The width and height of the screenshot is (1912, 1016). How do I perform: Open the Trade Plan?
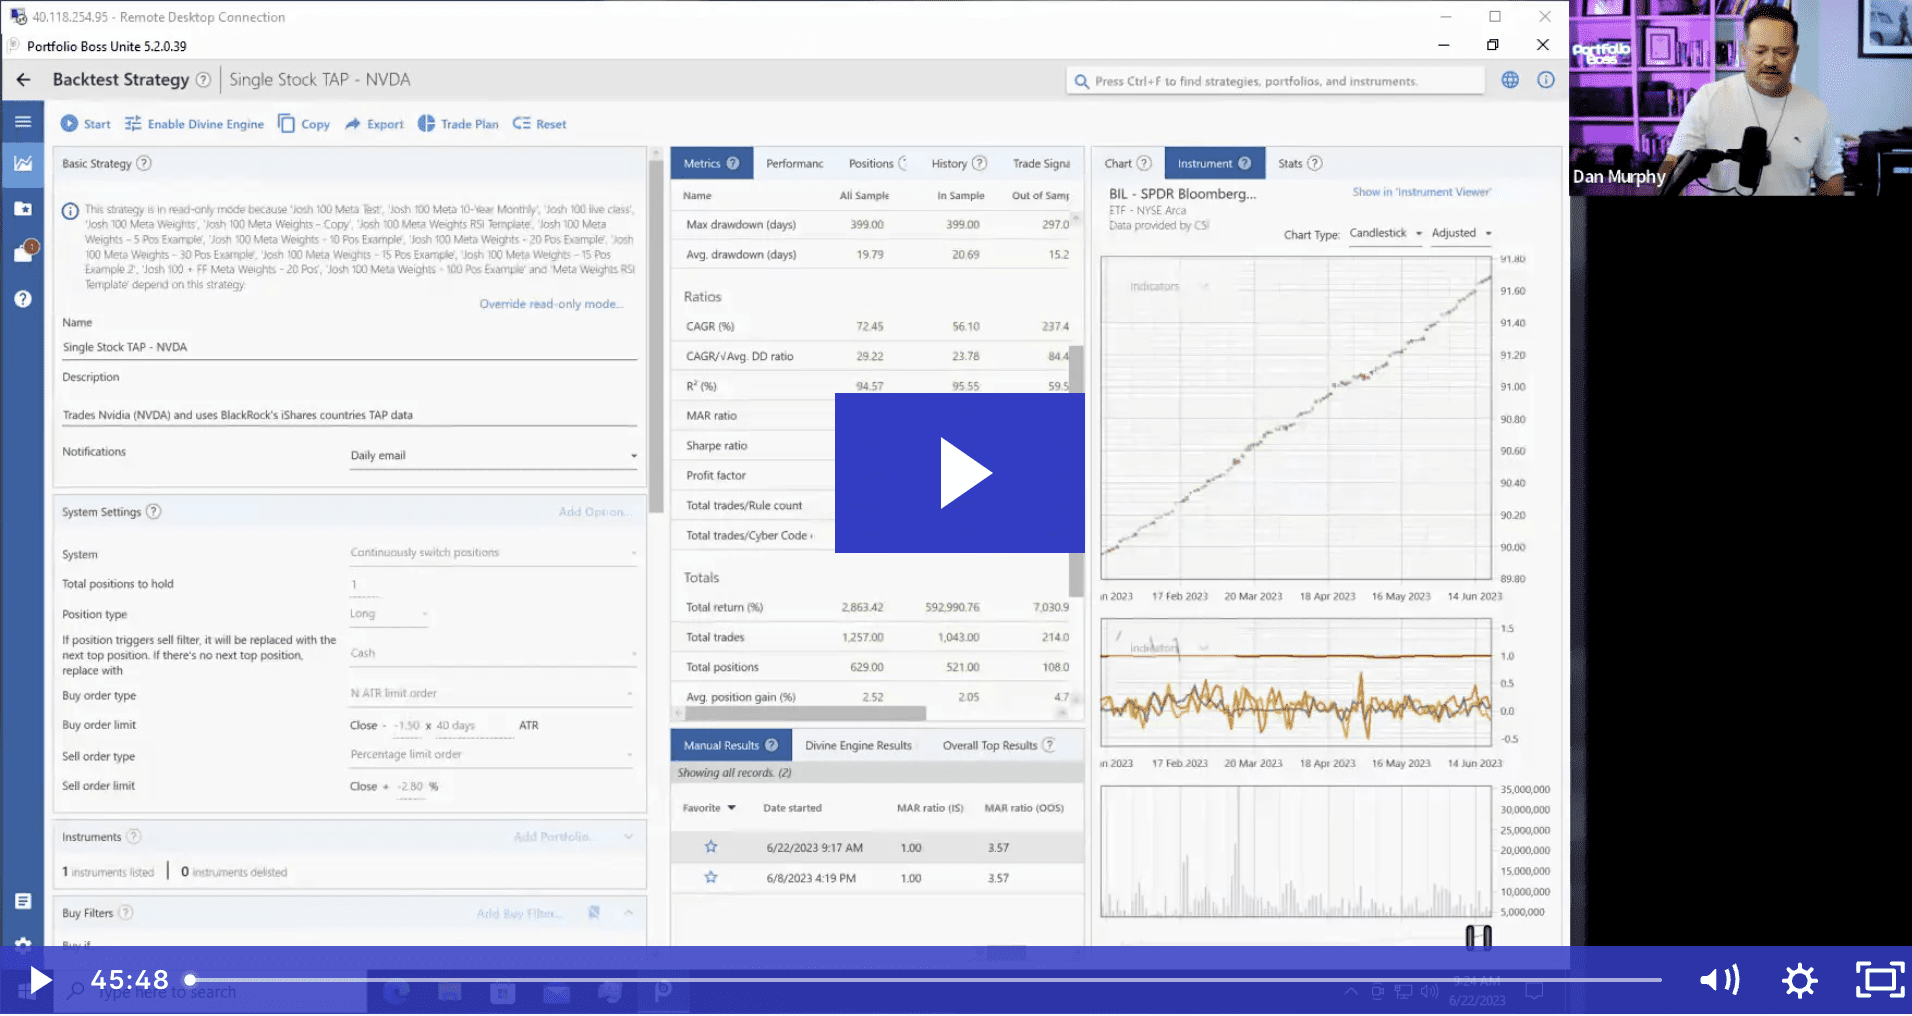pyautogui.click(x=458, y=124)
